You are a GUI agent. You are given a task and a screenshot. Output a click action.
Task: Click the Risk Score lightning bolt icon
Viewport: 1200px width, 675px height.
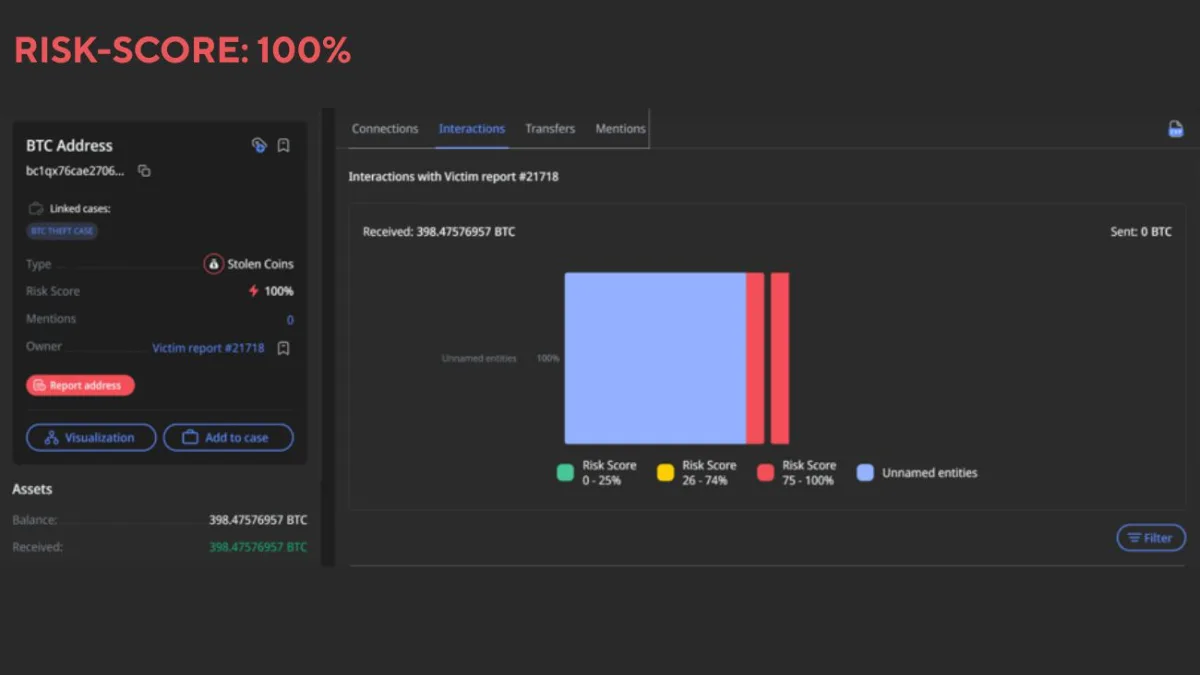(x=254, y=291)
